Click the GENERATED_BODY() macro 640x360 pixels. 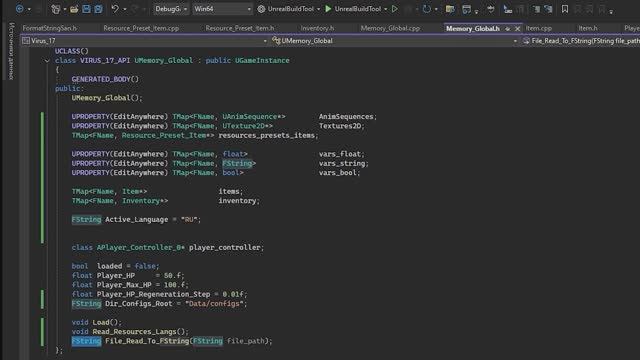[105, 79]
